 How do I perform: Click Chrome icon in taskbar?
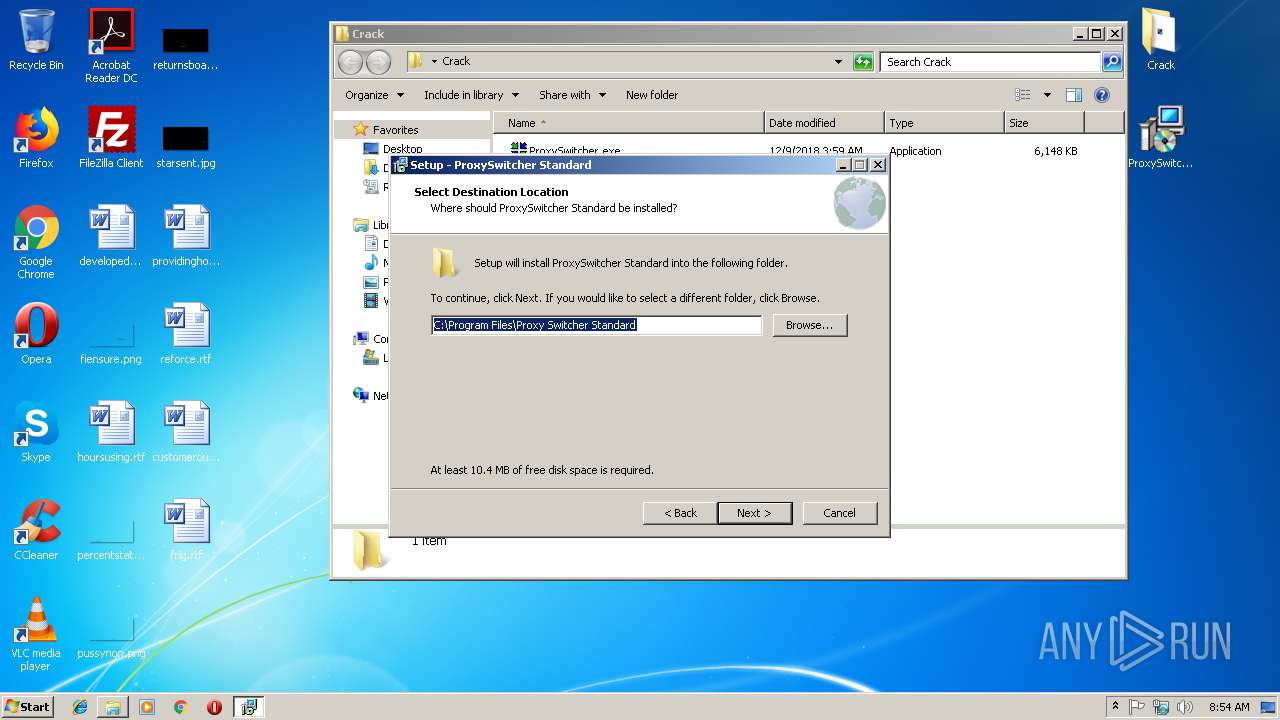click(181, 707)
